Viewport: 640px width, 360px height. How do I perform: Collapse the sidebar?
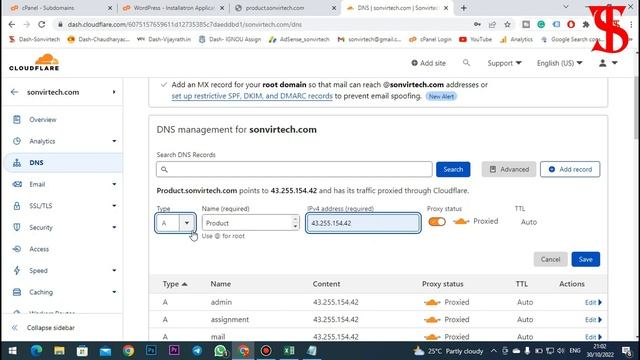[x=44, y=328]
